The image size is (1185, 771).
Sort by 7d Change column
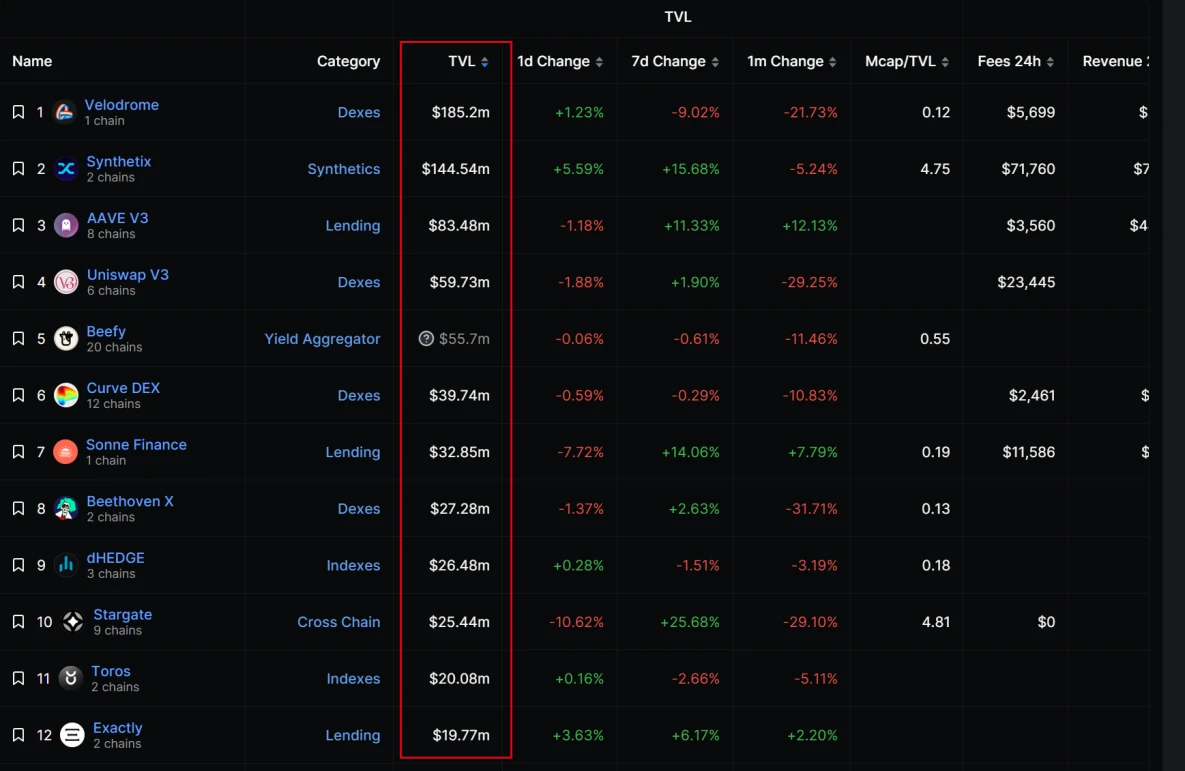tap(675, 61)
